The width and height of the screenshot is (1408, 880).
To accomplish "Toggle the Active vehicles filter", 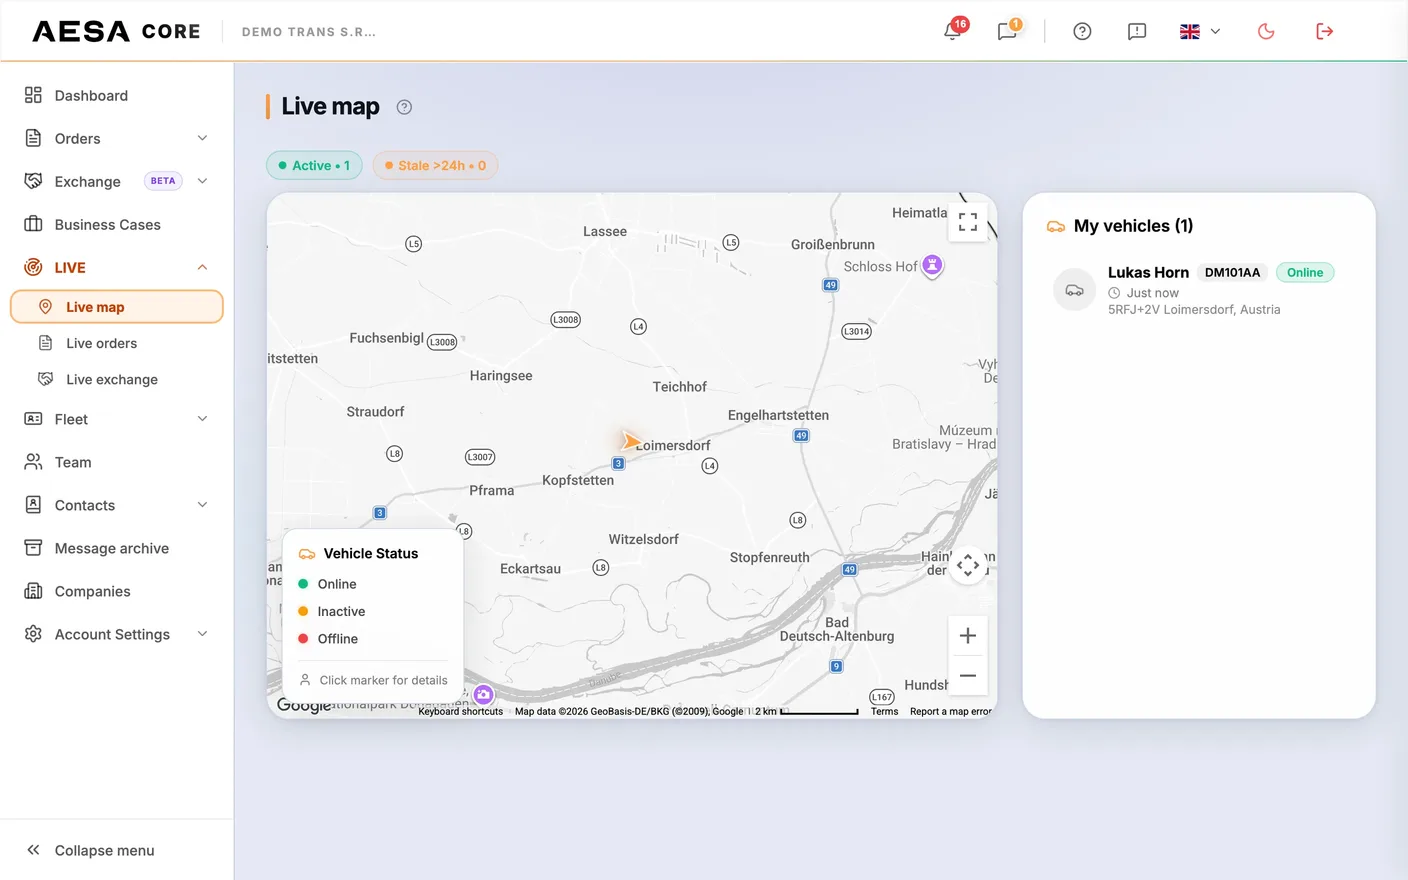I will click(314, 165).
